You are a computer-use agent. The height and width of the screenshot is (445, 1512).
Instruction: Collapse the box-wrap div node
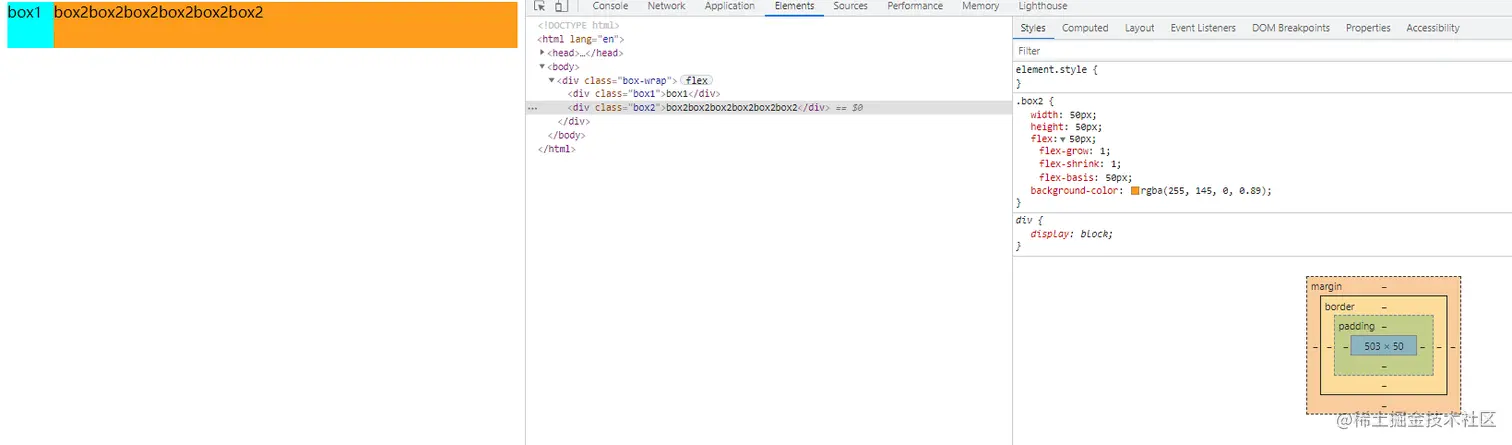(x=551, y=80)
